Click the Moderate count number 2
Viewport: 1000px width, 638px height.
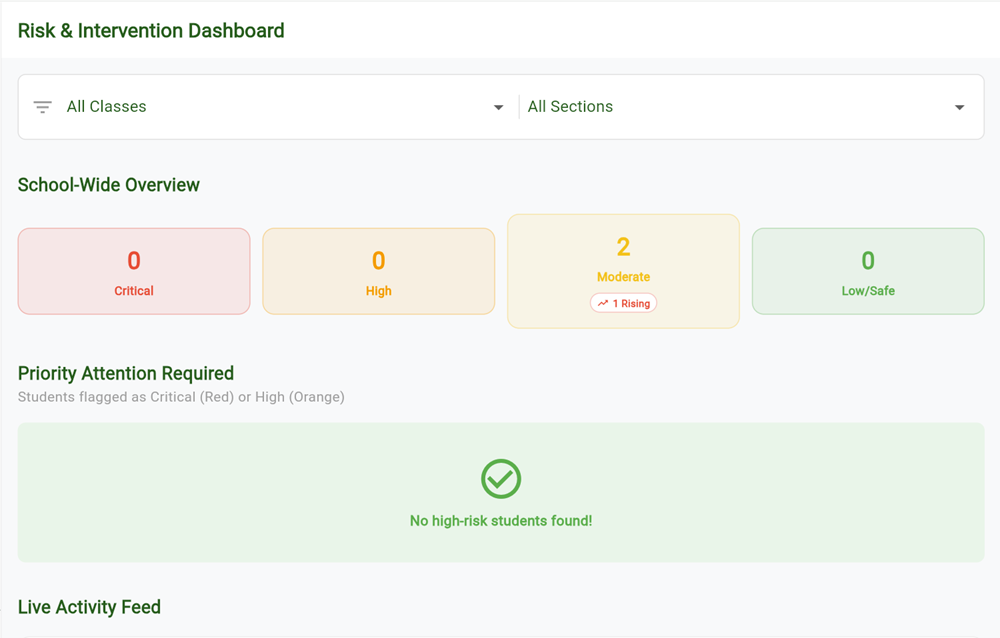tap(623, 248)
